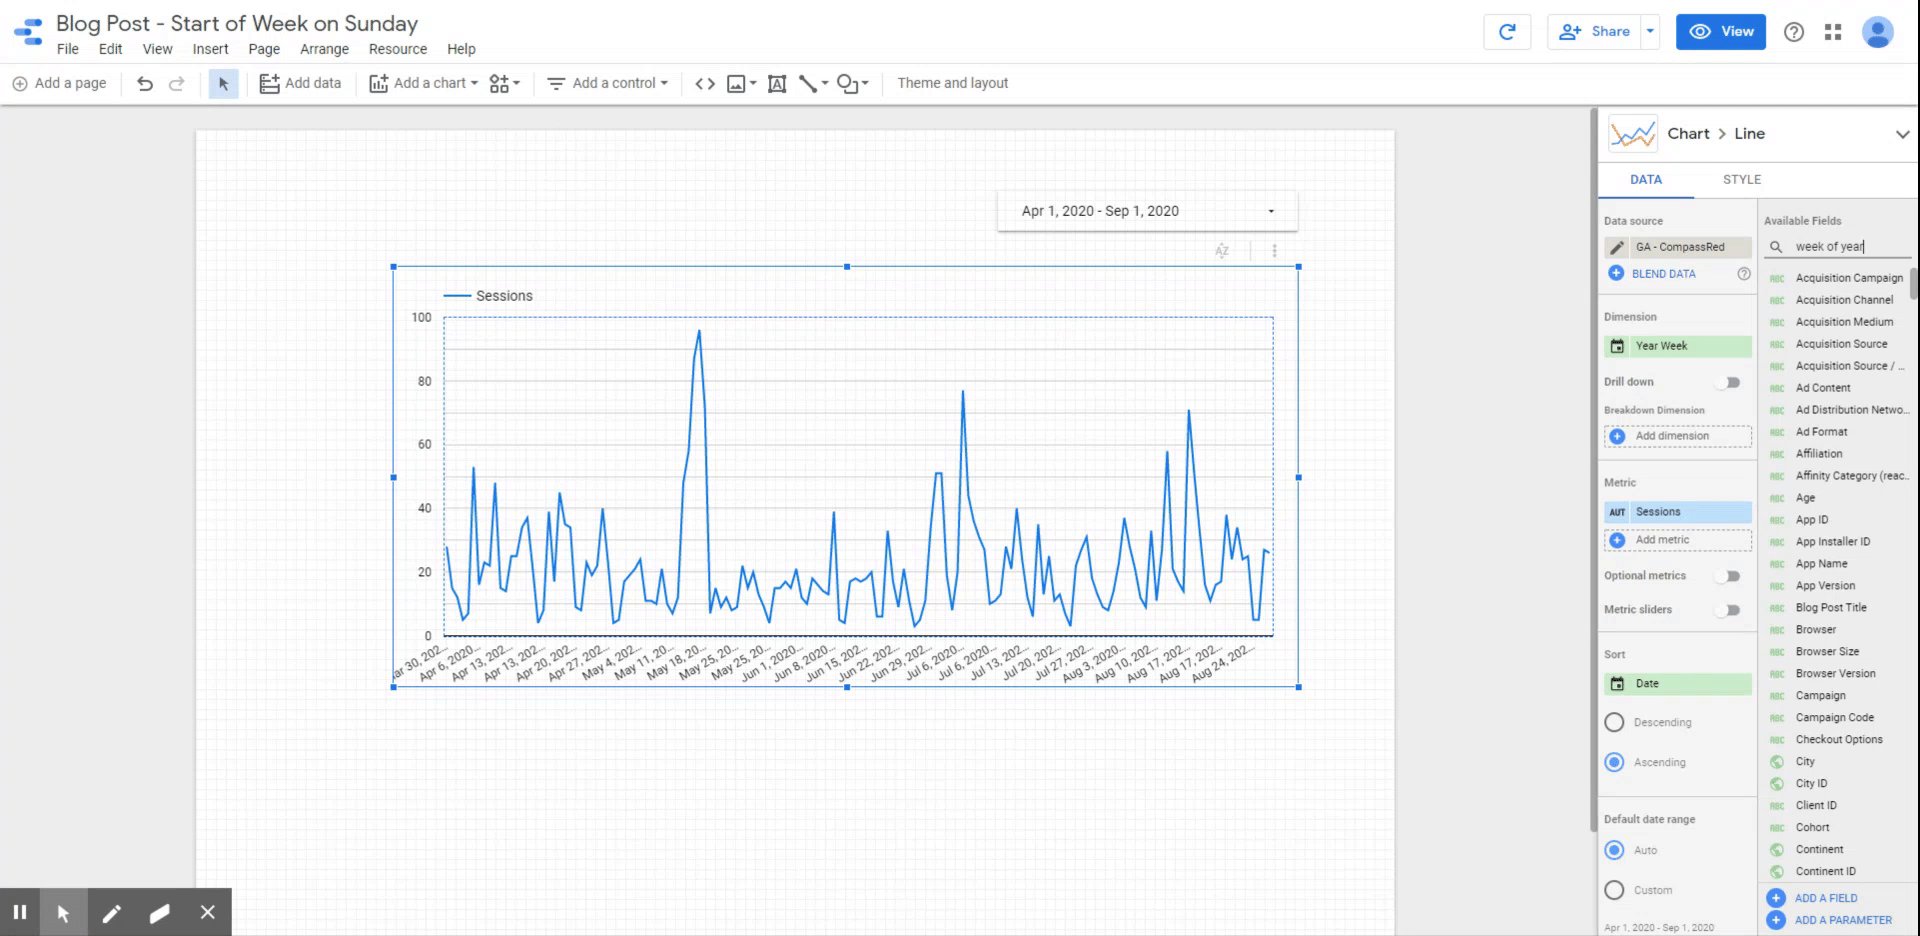This screenshot has width=1920, height=936.
Task: Click the edit data source pencil icon
Action: pos(1617,247)
